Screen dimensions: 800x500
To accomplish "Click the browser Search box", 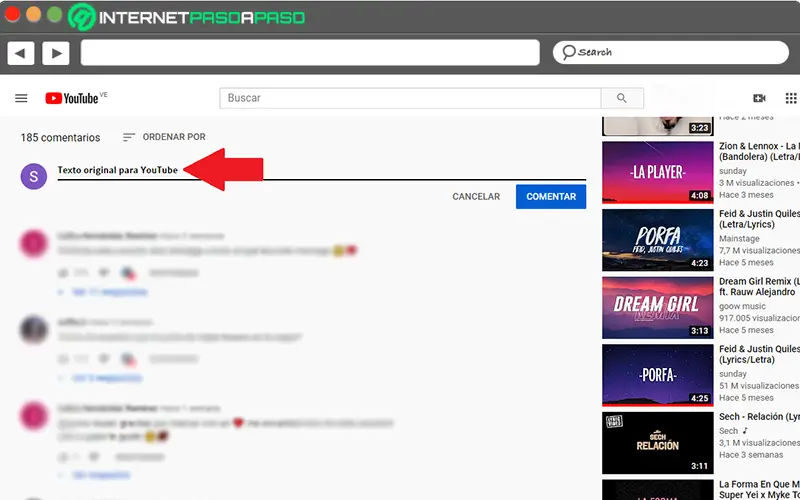I will [x=670, y=53].
